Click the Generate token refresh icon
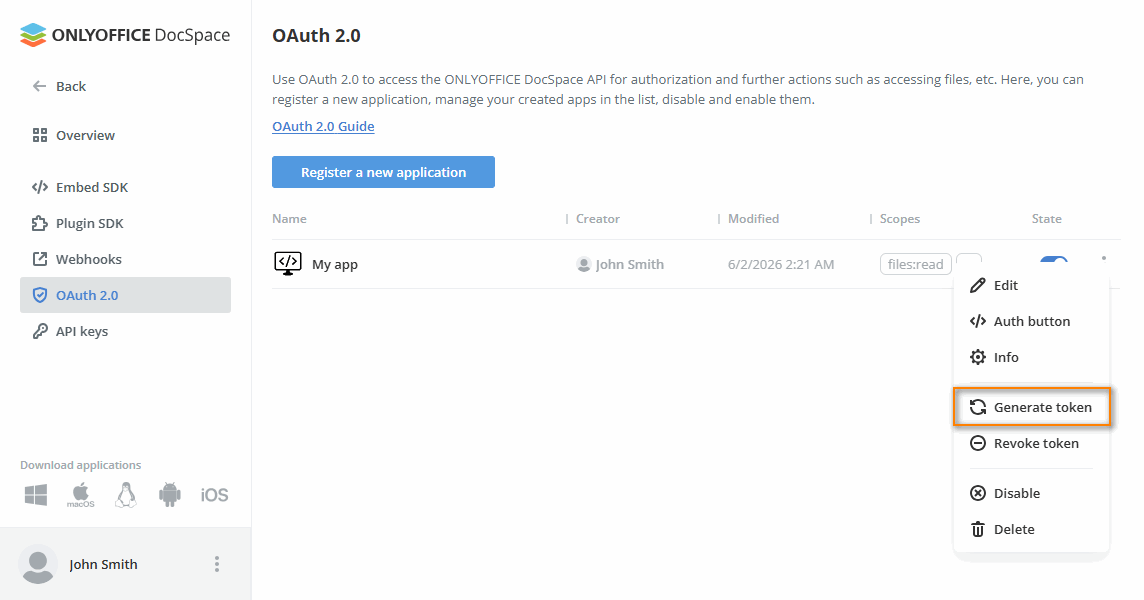Screen dimensions: 1144x600 click(978, 407)
